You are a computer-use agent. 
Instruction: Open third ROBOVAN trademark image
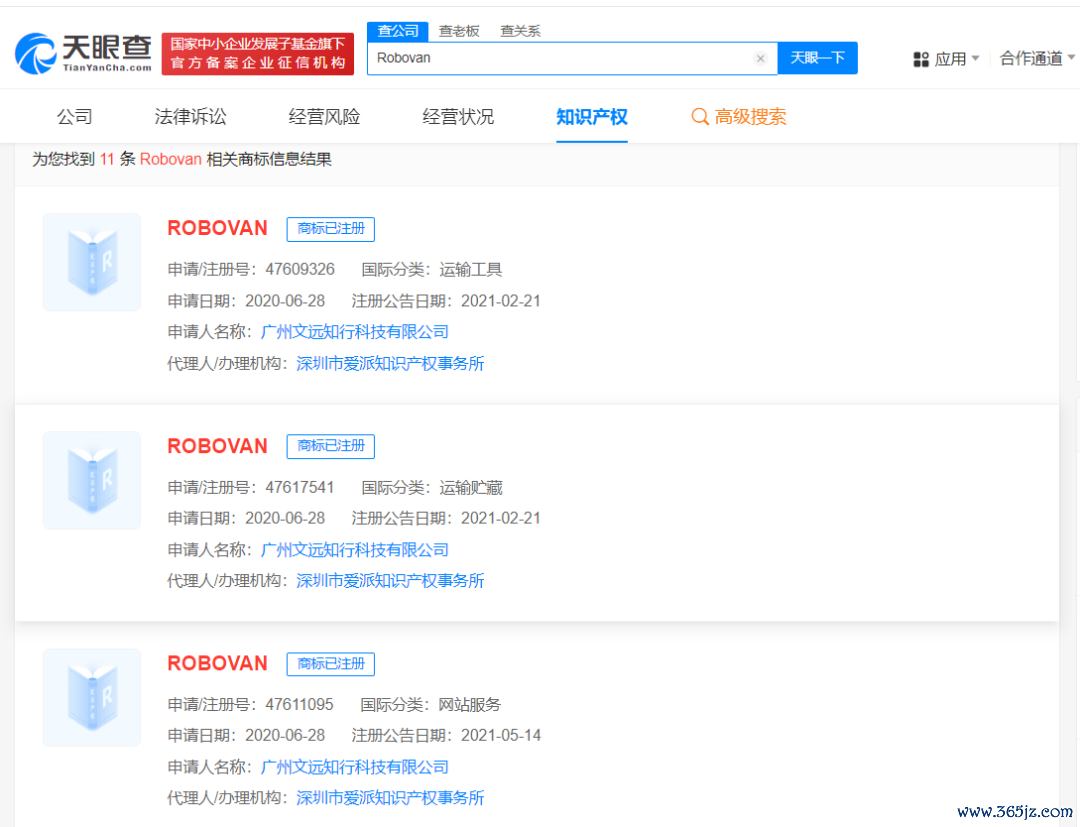92,698
